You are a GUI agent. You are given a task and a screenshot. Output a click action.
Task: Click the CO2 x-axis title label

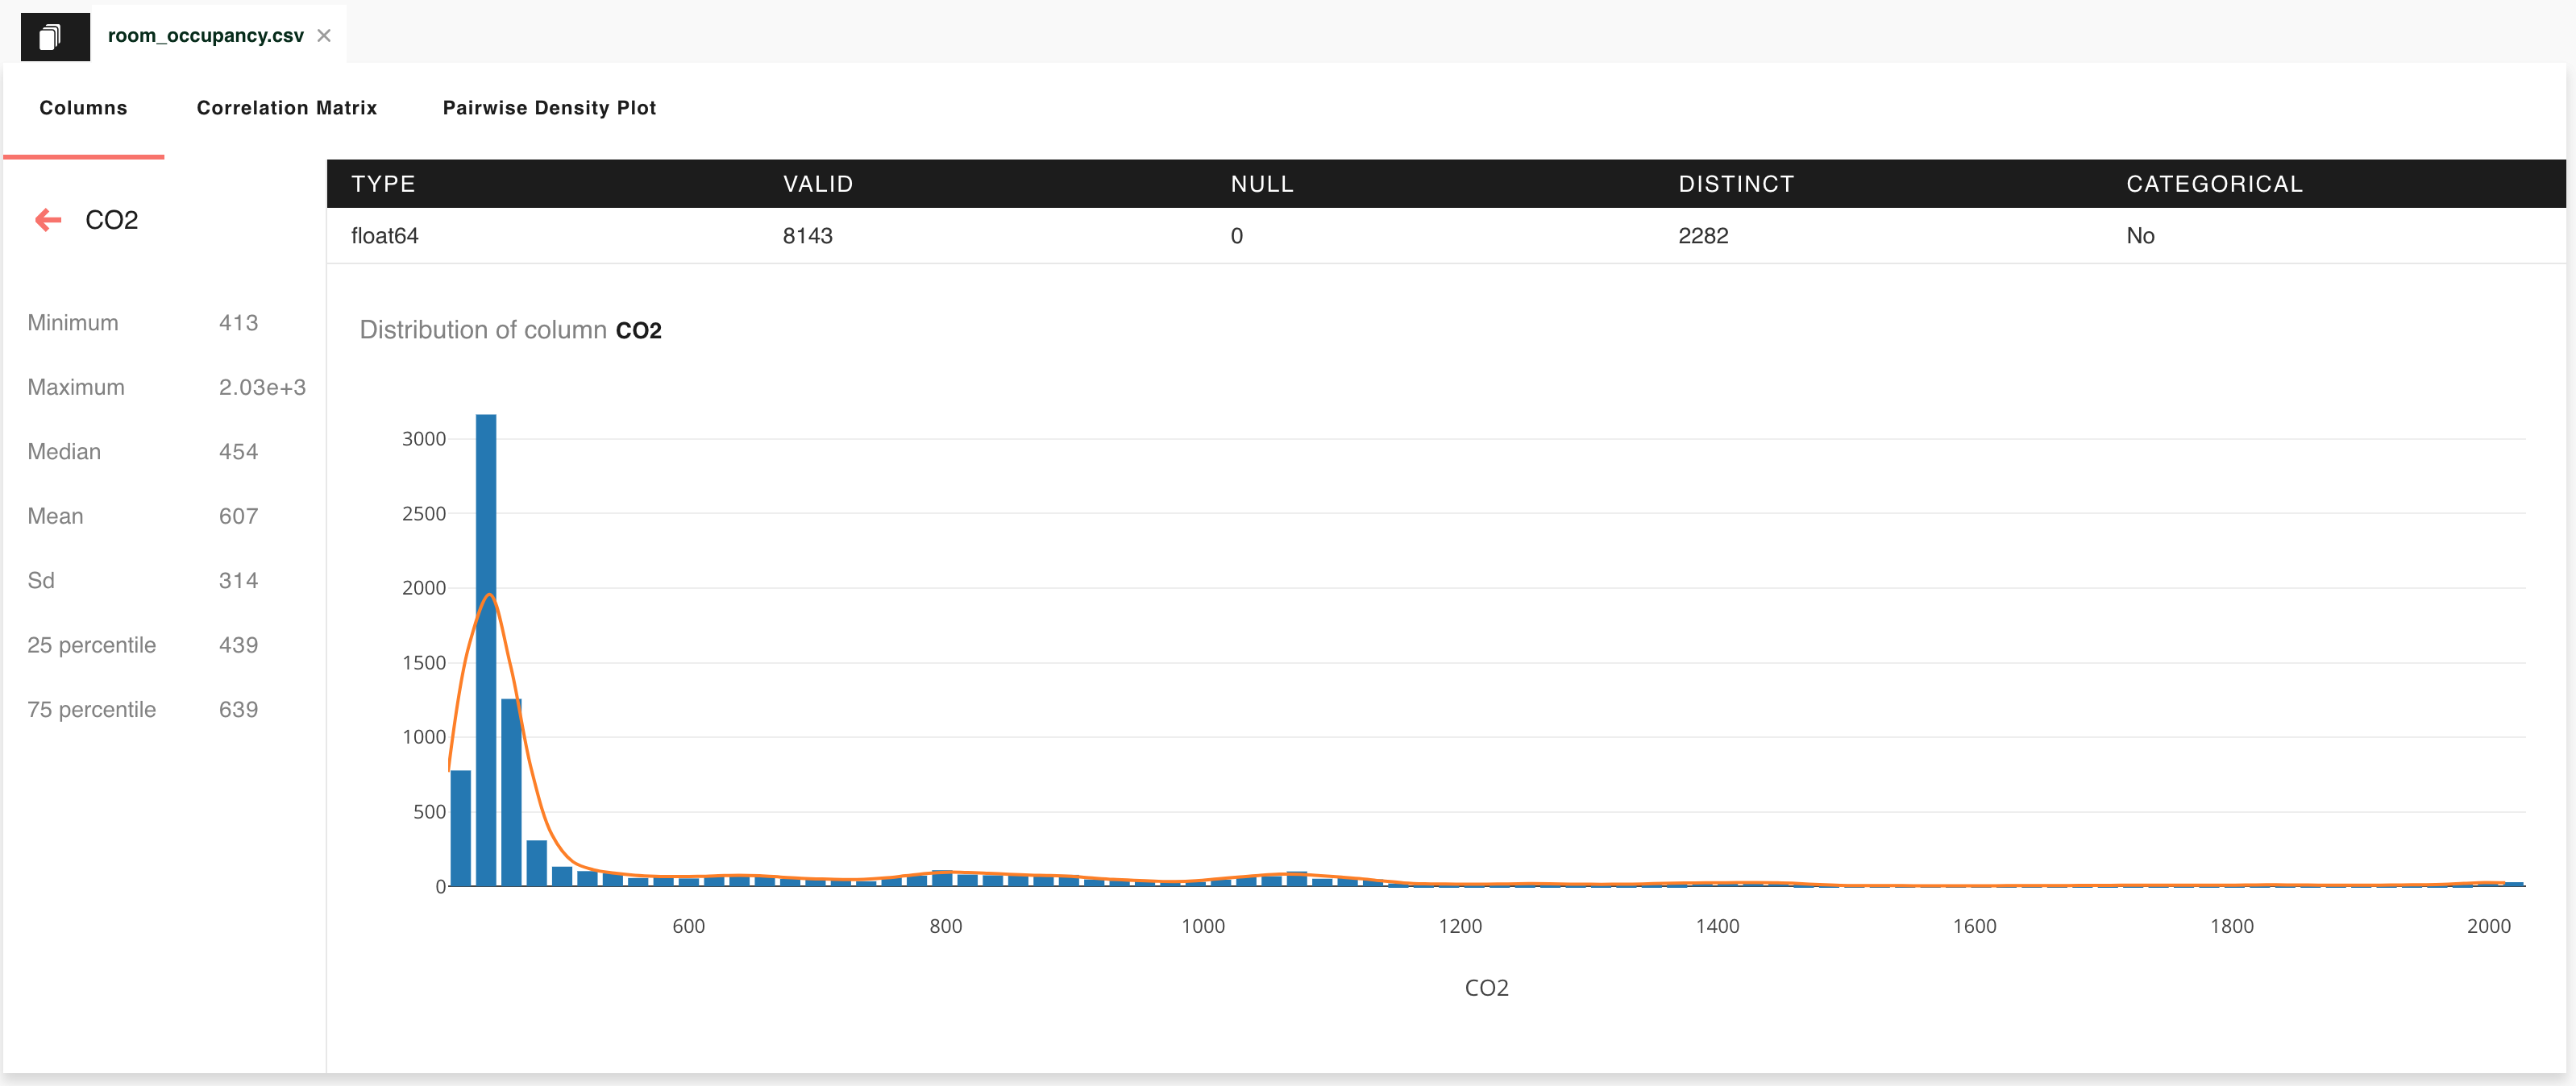coord(1486,988)
